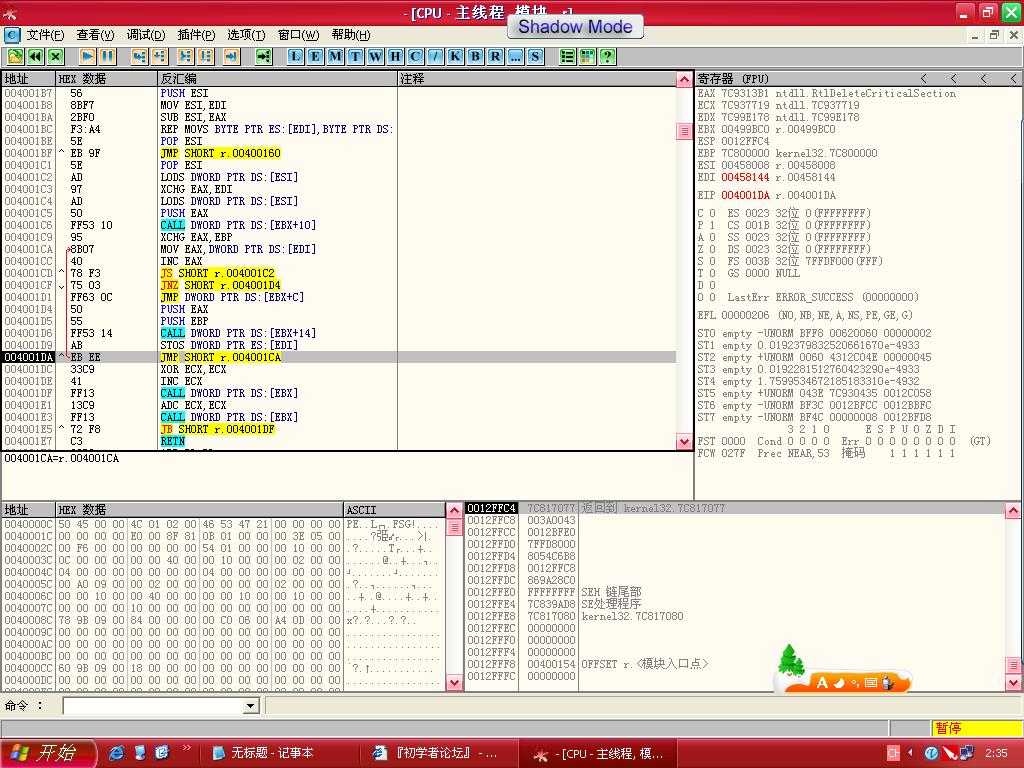Open Patches window with slash button
The width and height of the screenshot is (1024, 768).
[436, 56]
